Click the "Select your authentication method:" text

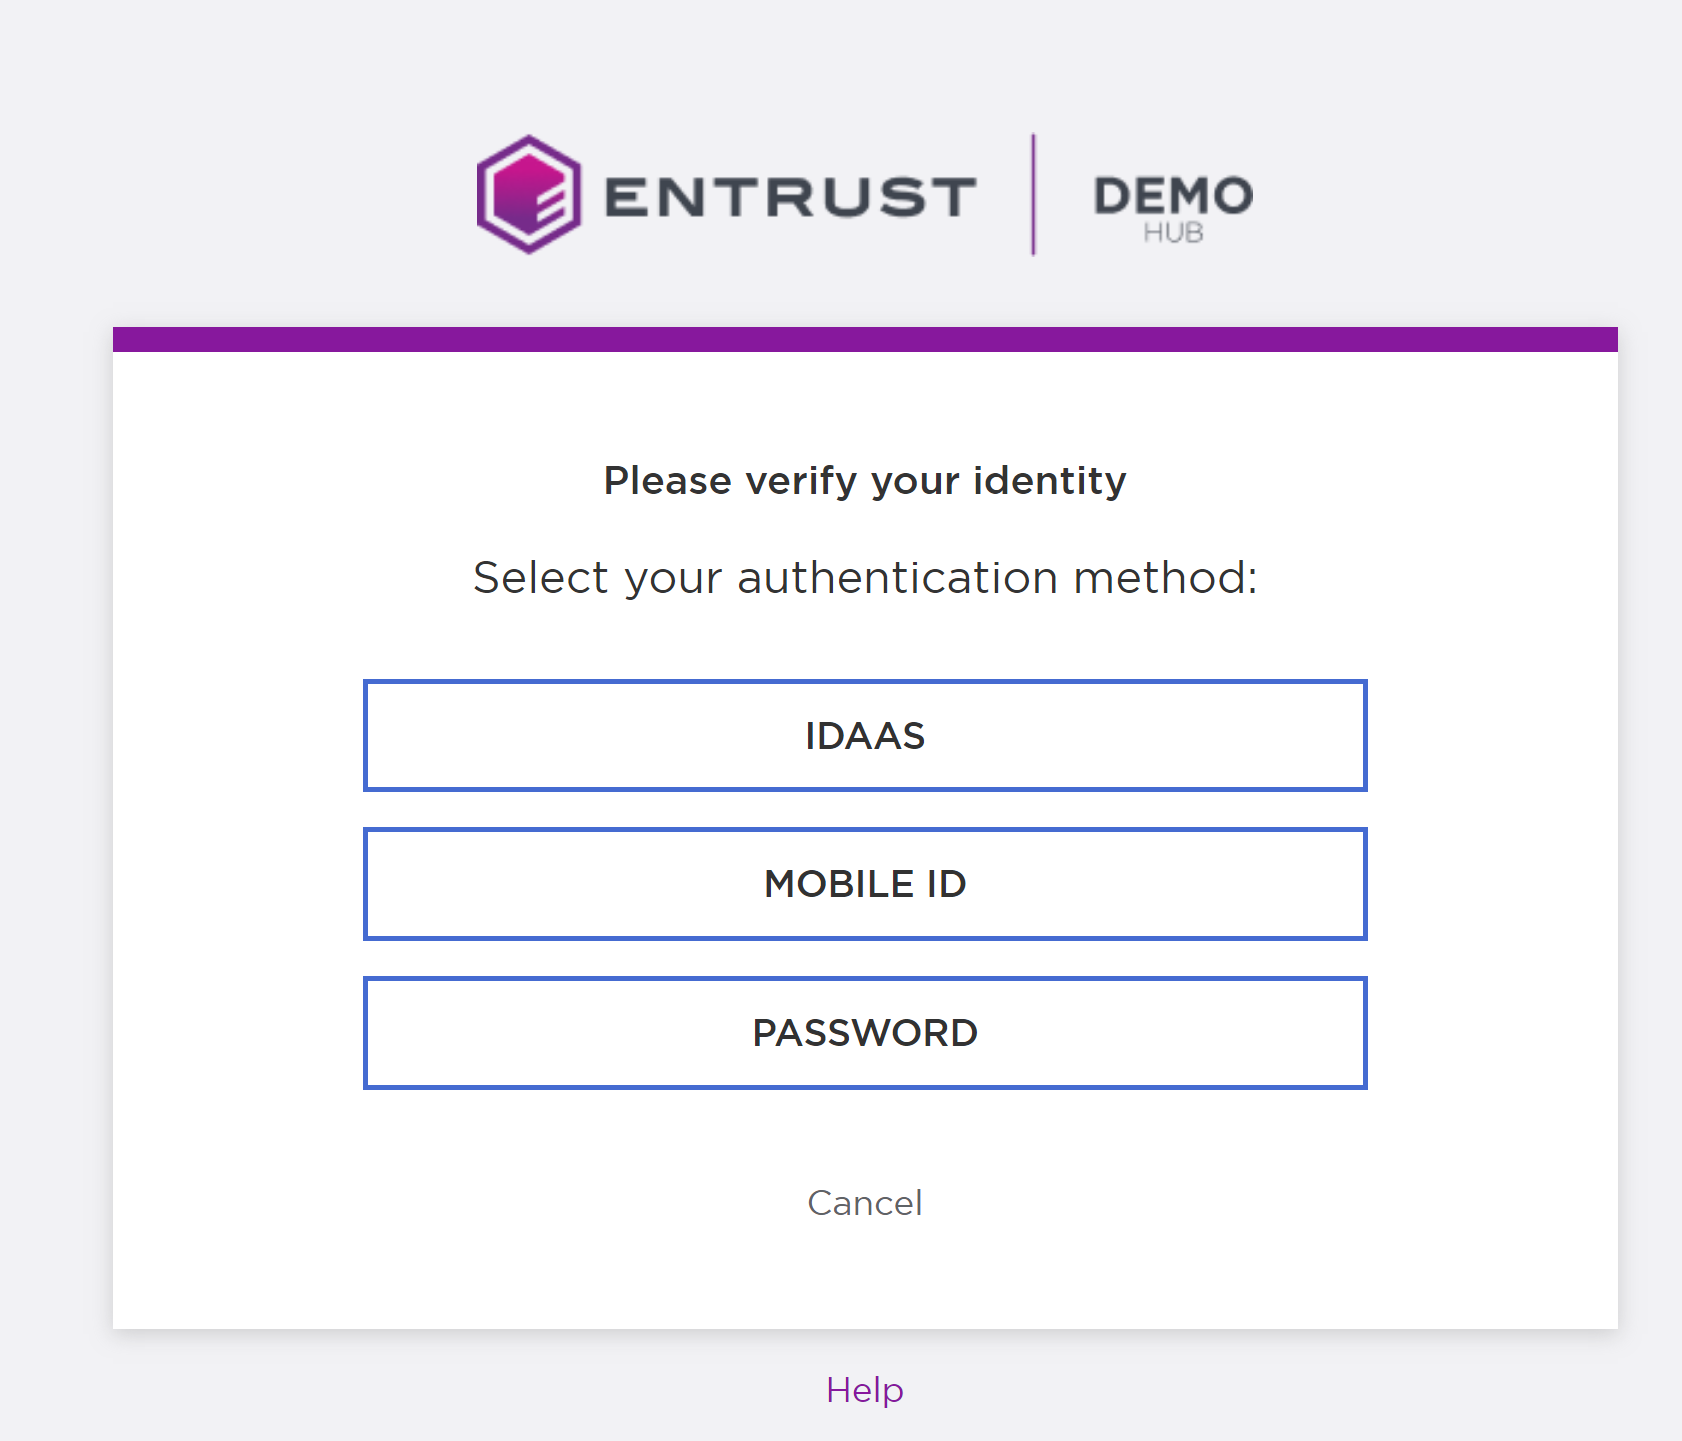[865, 578]
